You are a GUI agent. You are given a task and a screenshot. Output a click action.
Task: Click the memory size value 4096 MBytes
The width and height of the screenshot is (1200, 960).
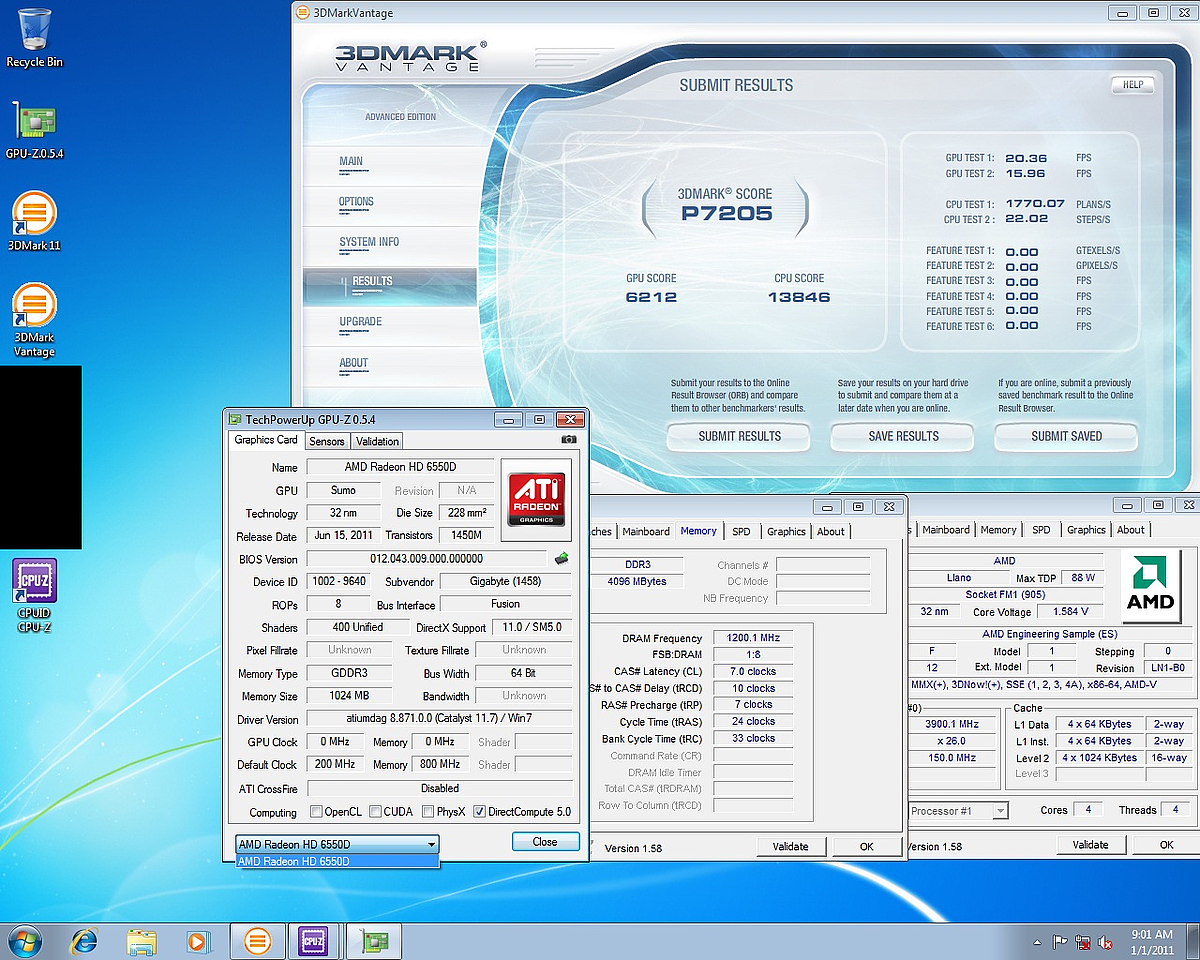coord(637,581)
